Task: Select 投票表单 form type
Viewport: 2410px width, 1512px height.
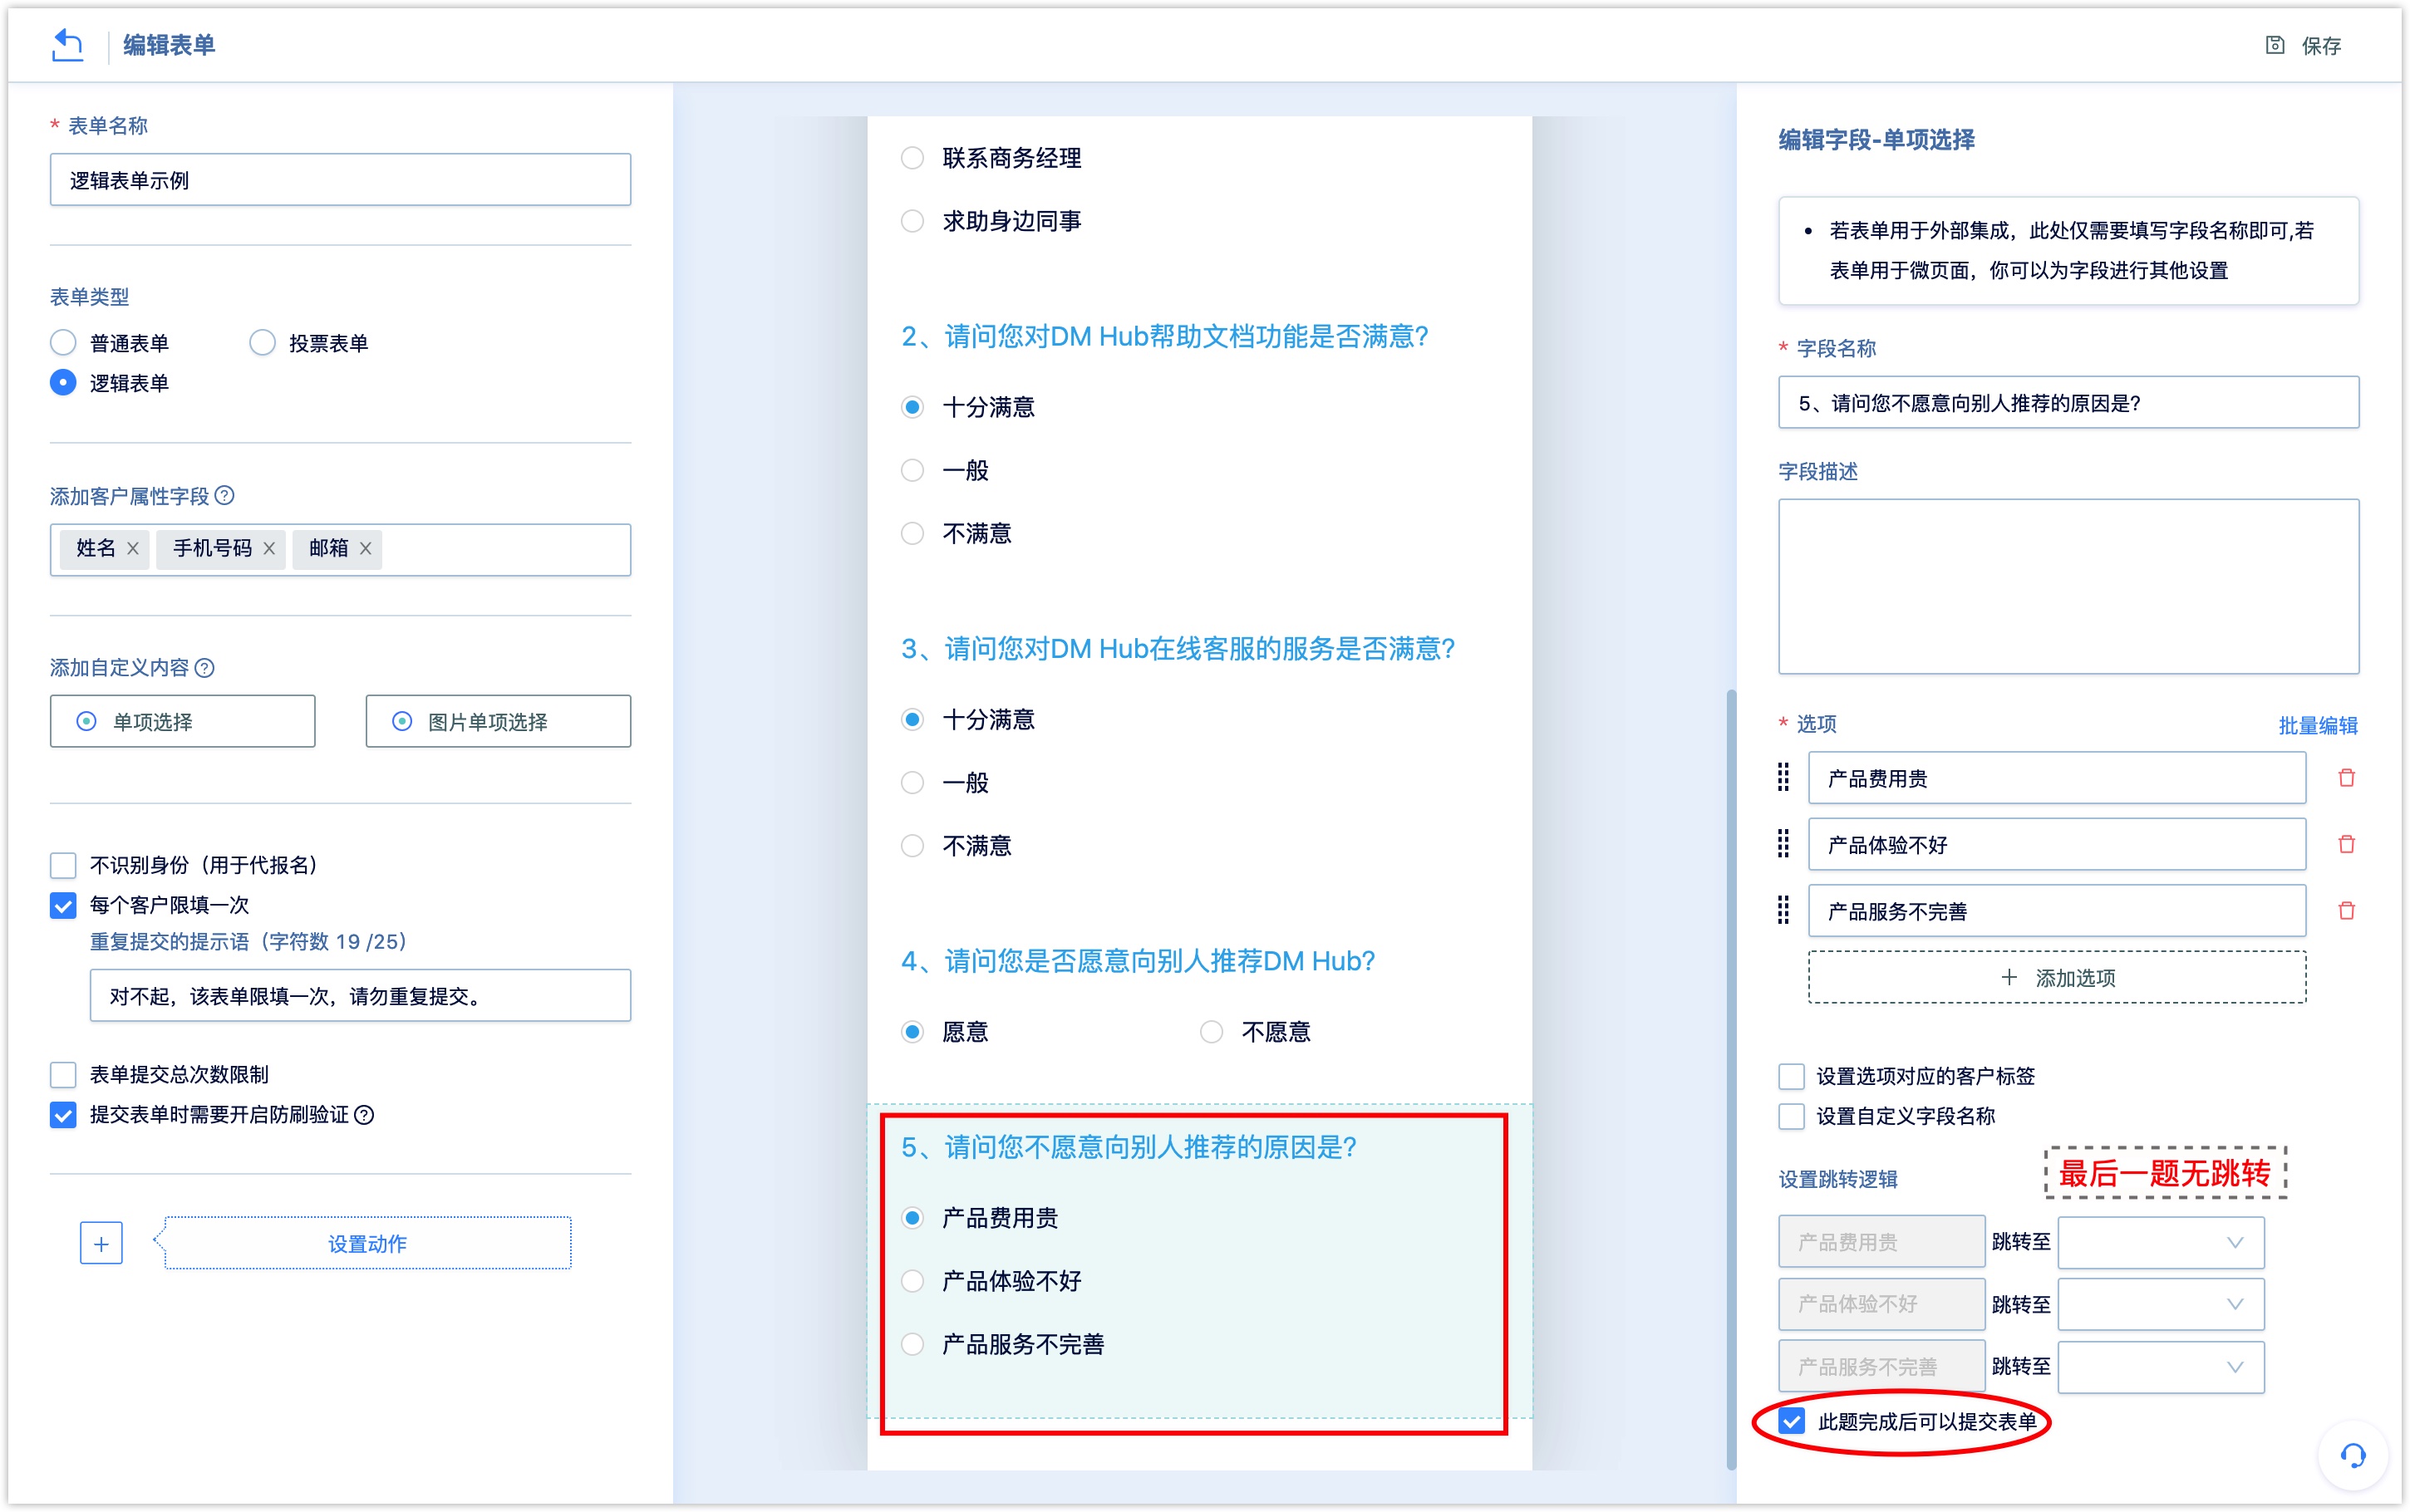Action: [262, 343]
